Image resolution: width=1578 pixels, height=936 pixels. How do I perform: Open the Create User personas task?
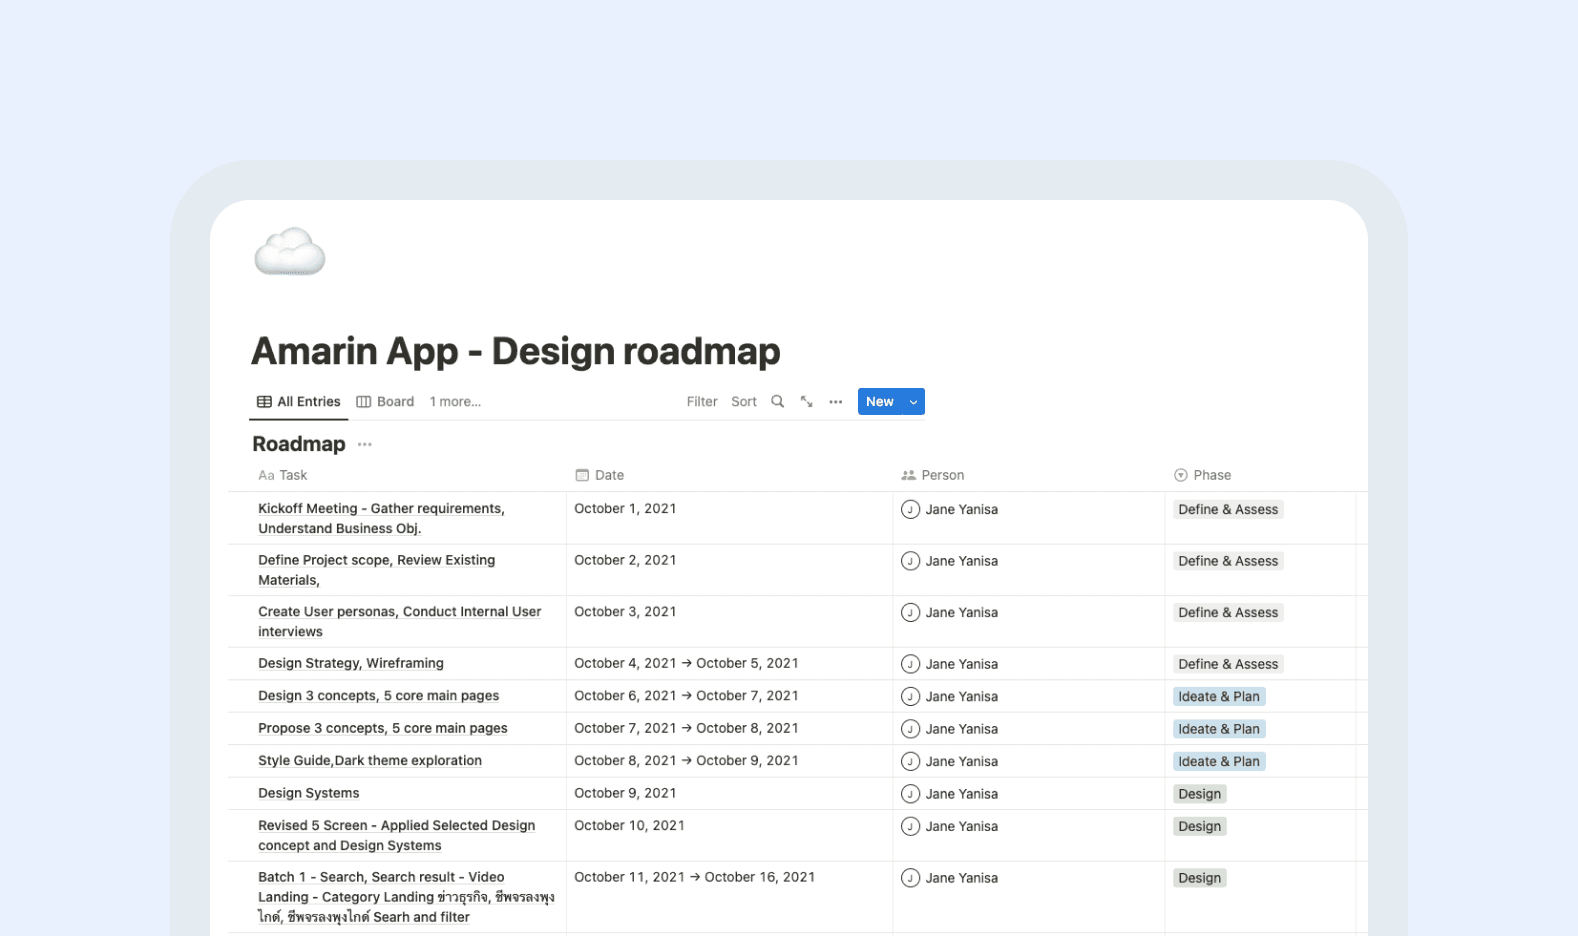coord(399,621)
